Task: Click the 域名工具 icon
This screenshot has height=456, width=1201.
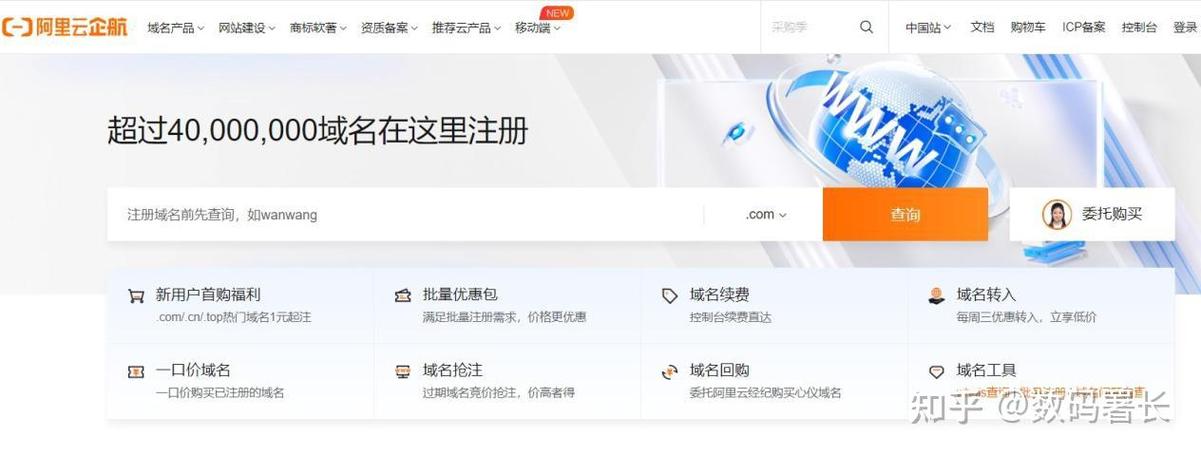Action: point(937,371)
